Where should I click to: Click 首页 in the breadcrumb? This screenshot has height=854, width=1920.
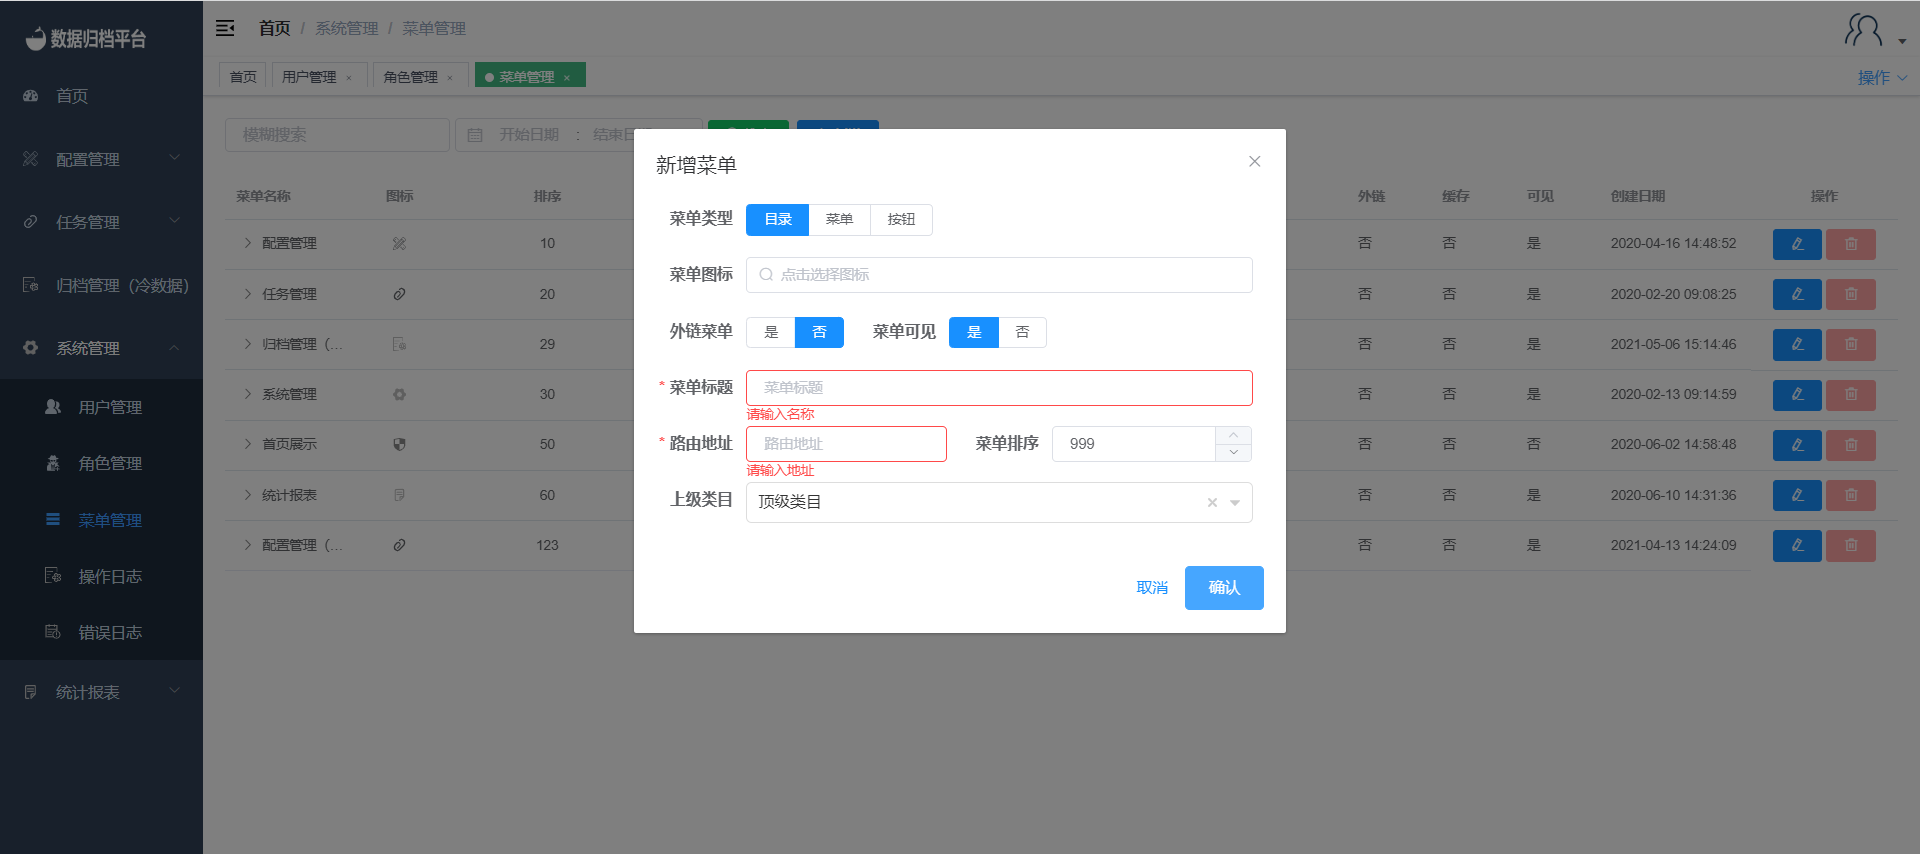pos(274,29)
